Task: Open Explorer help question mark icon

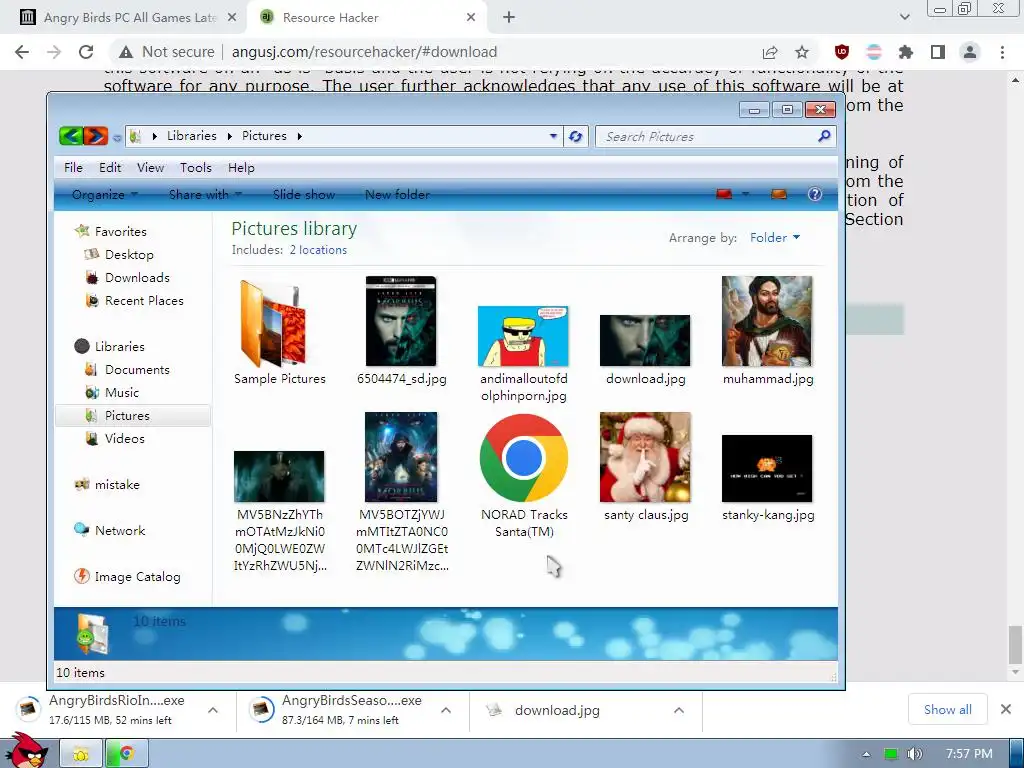Action: (x=814, y=194)
